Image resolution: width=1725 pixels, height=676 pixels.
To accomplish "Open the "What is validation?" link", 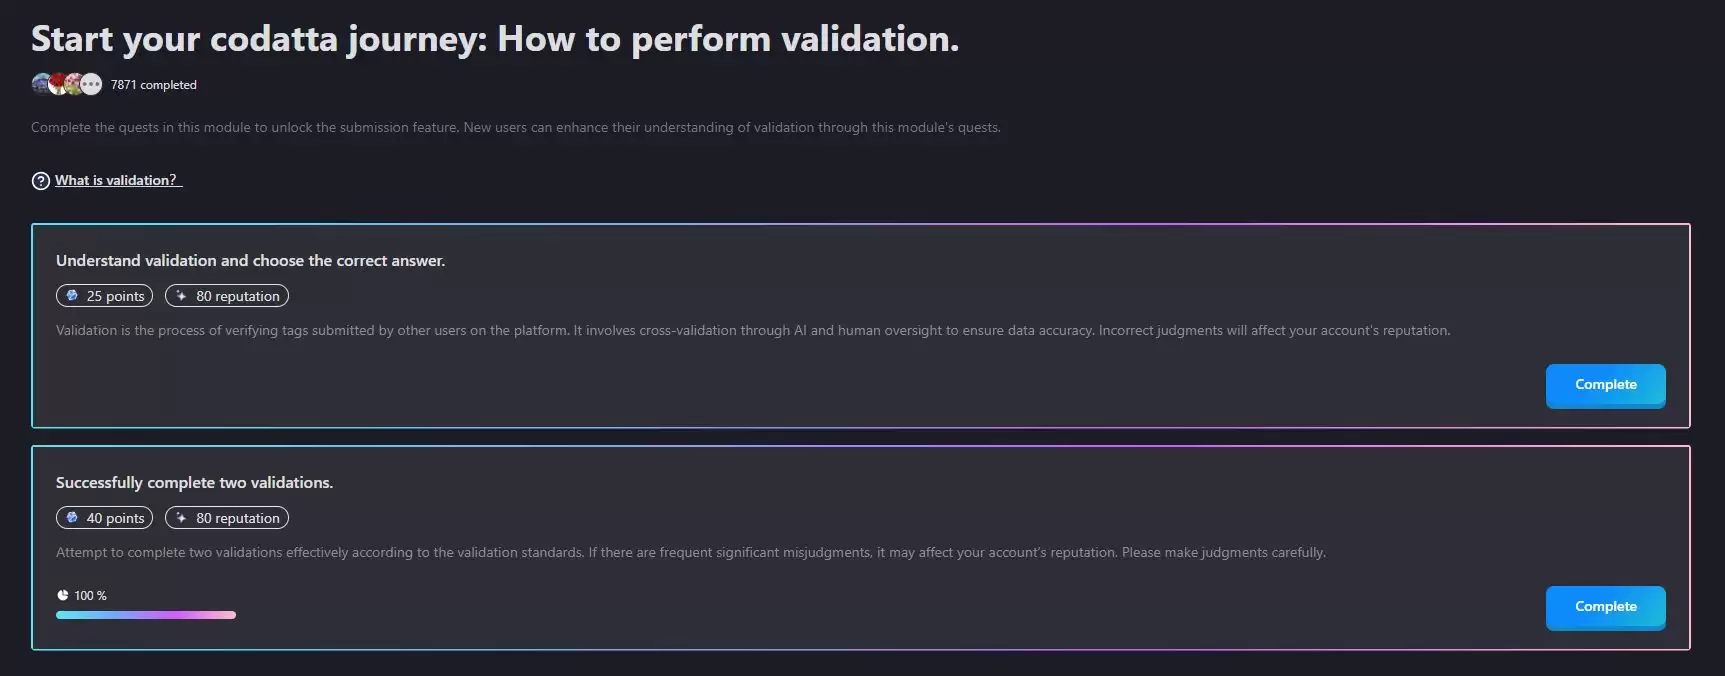I will point(116,180).
